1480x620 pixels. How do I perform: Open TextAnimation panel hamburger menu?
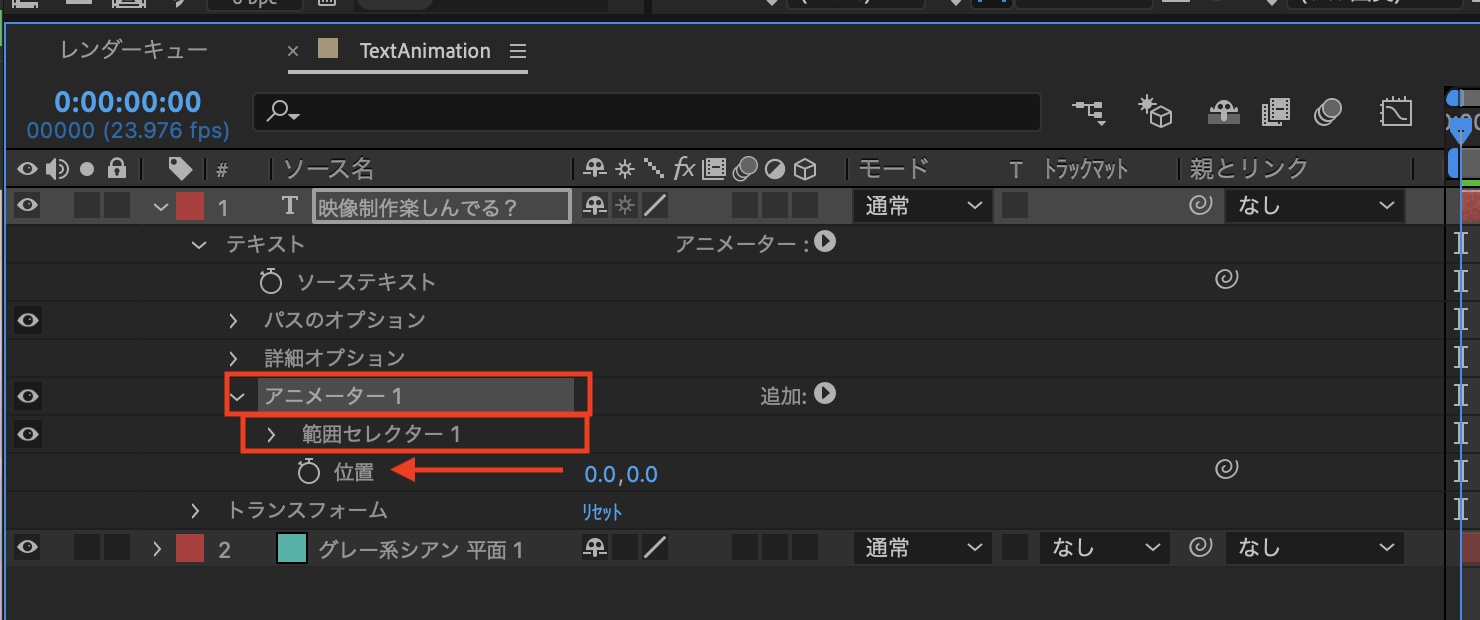click(517, 51)
